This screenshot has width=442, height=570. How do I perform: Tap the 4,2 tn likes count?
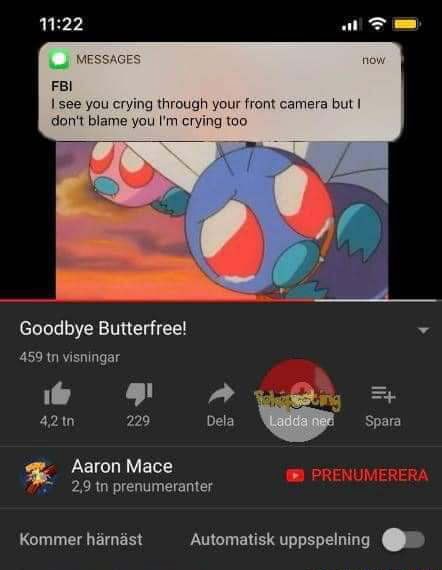pos(57,421)
